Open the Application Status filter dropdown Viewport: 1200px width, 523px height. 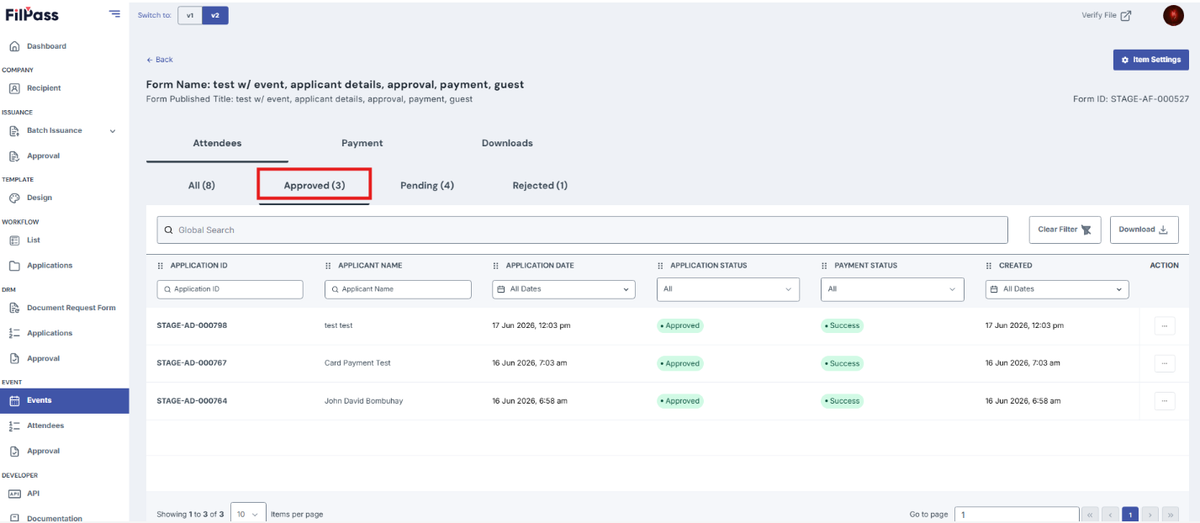pyautogui.click(x=728, y=289)
